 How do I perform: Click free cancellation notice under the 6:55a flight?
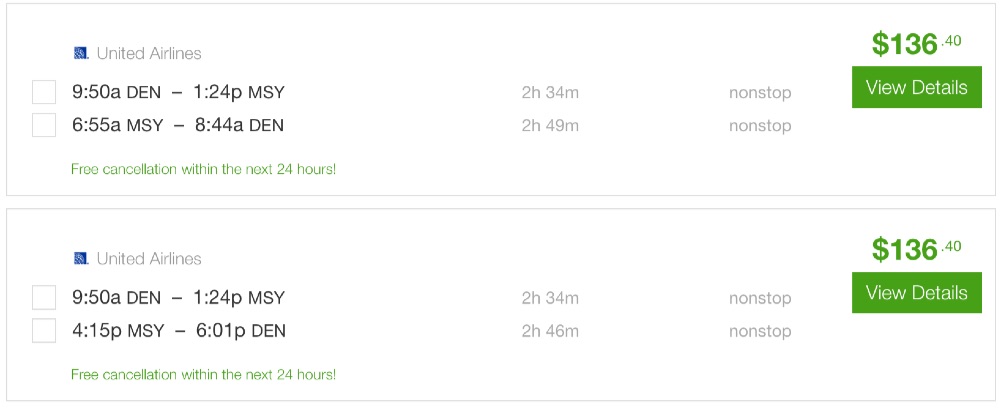[x=203, y=169]
